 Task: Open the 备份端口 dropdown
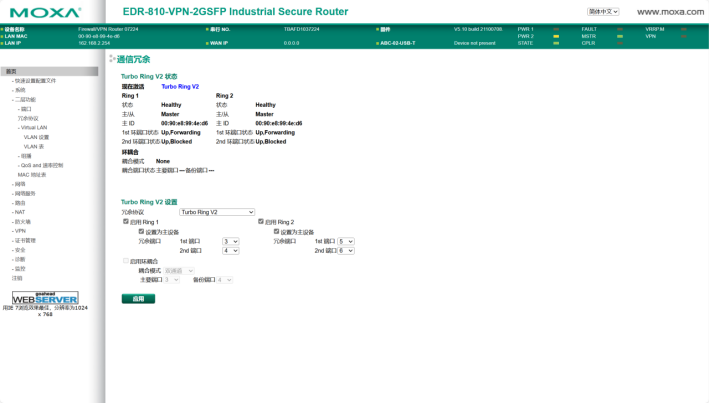(x=225, y=280)
